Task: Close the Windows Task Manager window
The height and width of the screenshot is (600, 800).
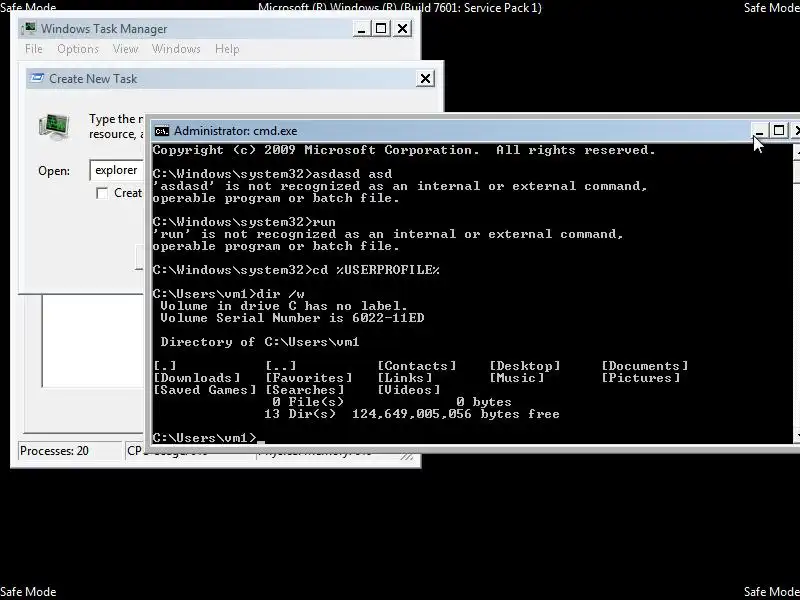Action: click(403, 29)
